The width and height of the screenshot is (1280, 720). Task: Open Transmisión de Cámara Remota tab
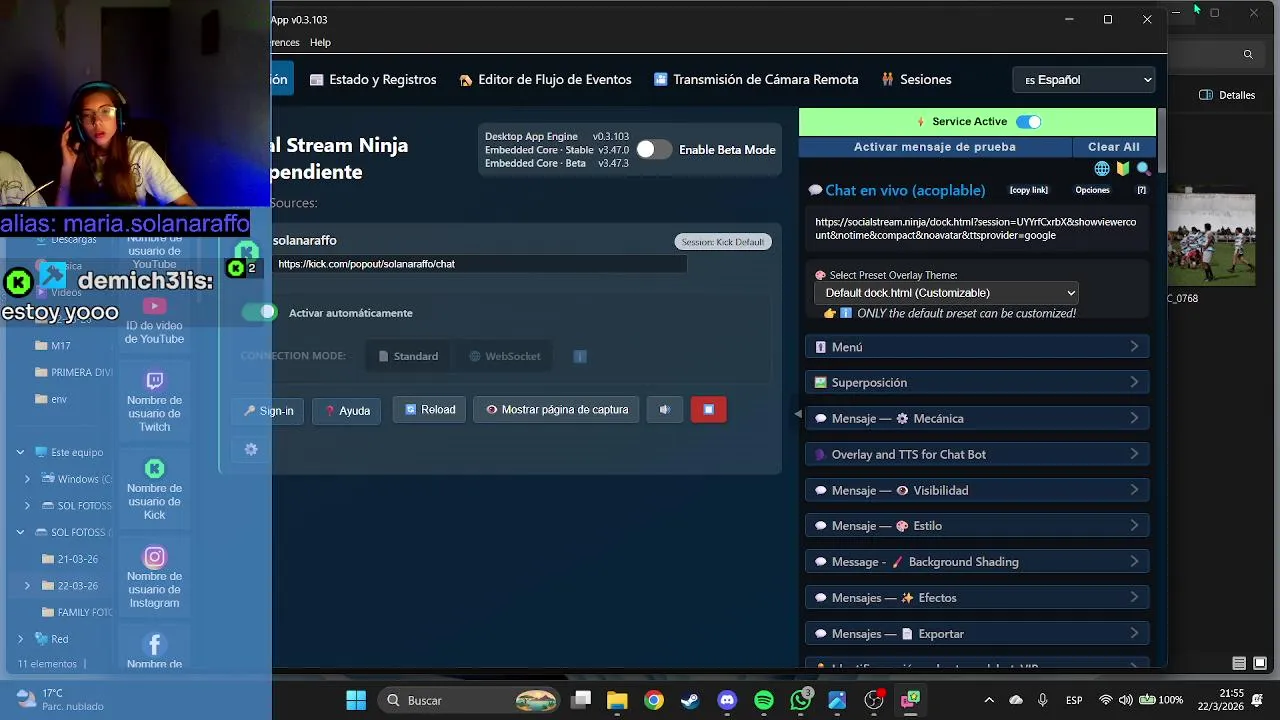click(x=755, y=80)
